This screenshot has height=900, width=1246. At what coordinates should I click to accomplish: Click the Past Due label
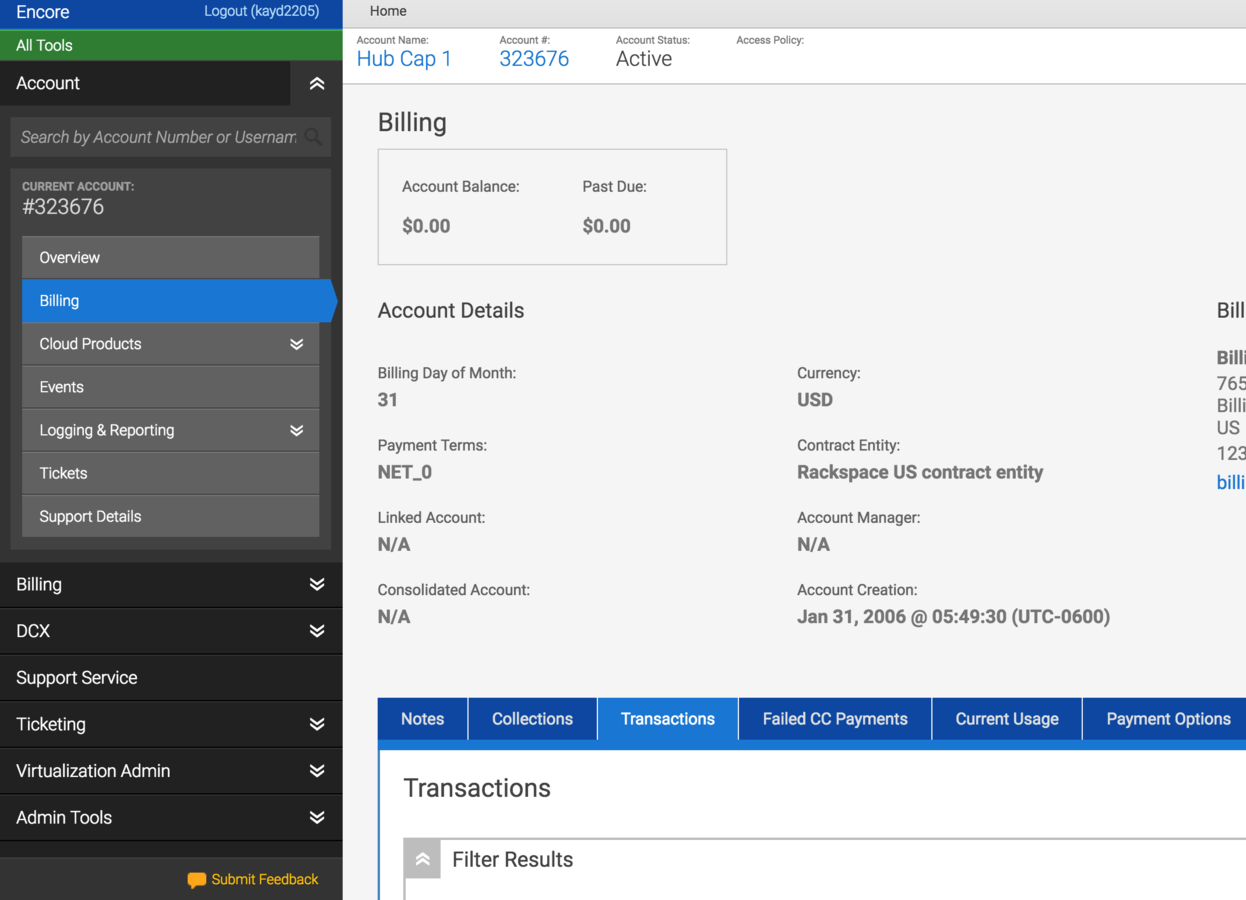point(615,187)
